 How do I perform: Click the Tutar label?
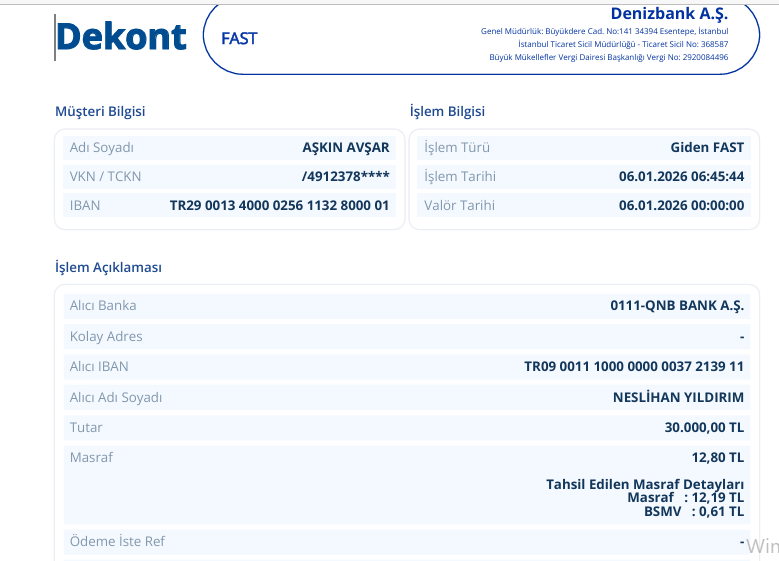86,427
